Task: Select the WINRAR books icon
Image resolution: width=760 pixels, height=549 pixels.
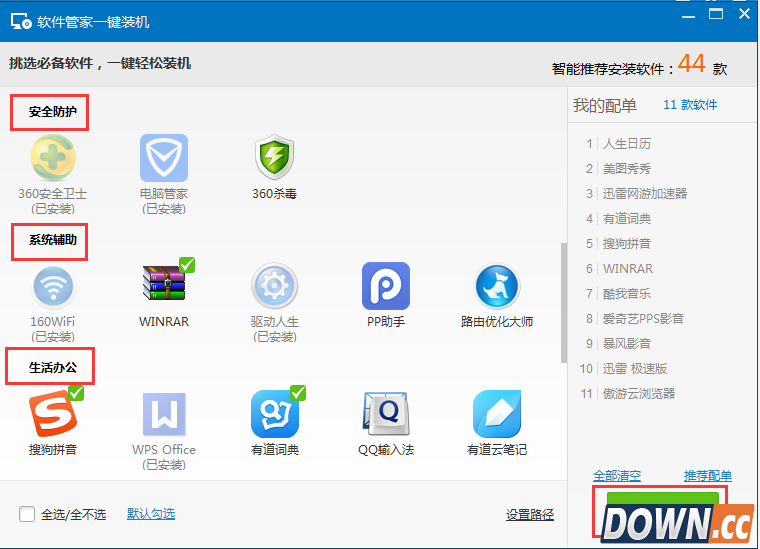Action: [164, 282]
